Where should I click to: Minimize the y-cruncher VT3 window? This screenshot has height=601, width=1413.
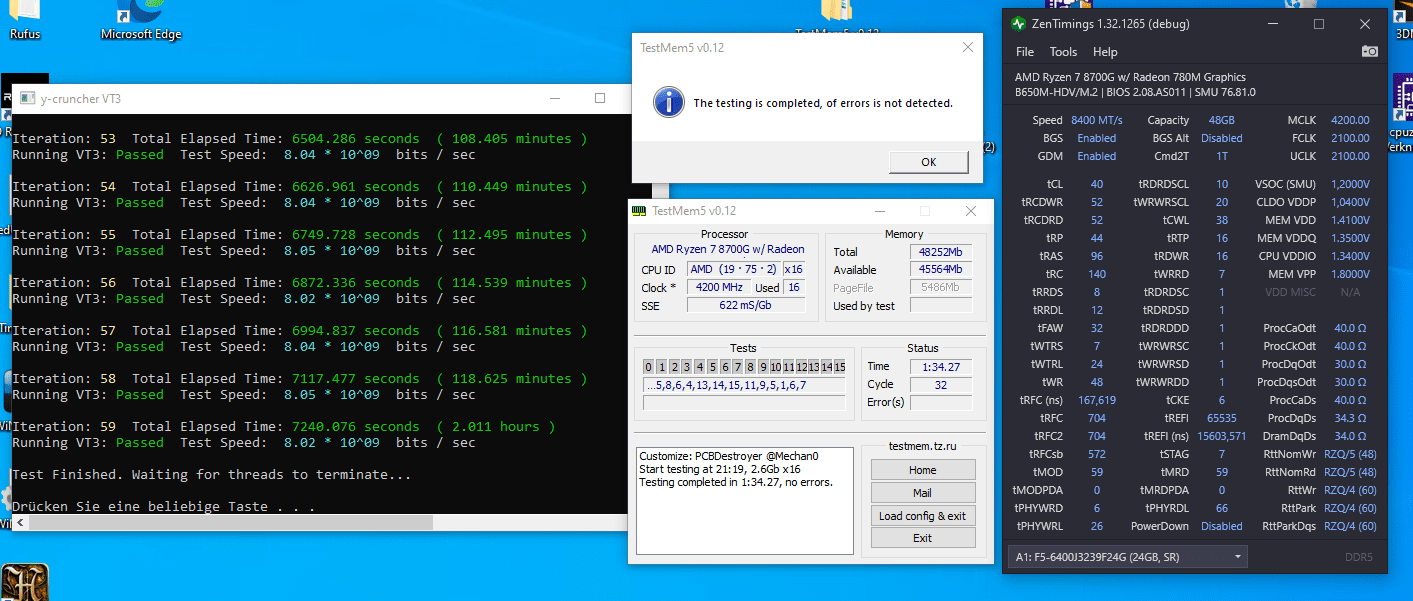pyautogui.click(x=555, y=98)
